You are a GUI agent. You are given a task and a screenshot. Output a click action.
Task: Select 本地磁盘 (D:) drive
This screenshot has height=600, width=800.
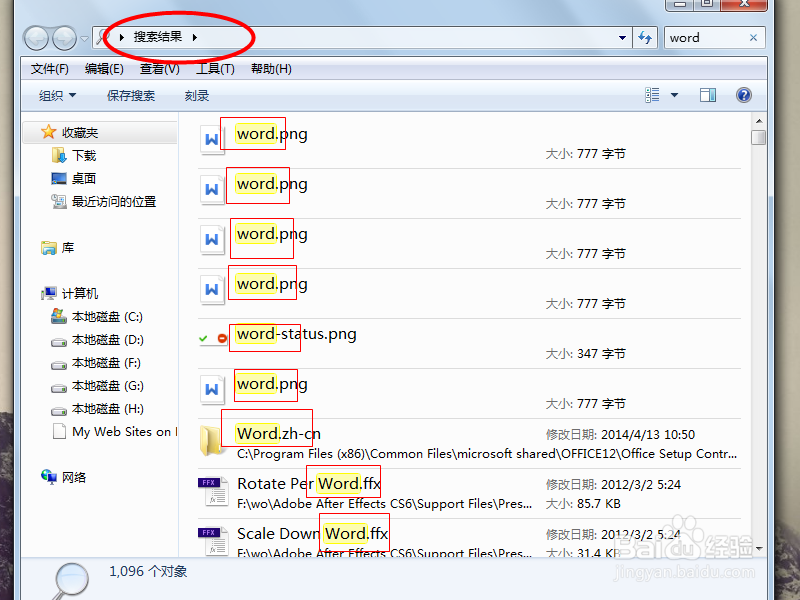108,340
